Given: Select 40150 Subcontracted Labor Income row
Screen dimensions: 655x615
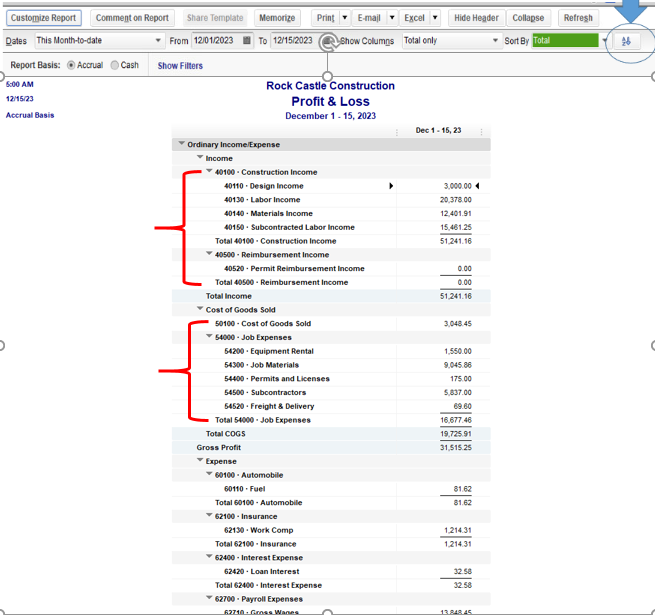Looking at the screenshot, I should [x=331, y=227].
